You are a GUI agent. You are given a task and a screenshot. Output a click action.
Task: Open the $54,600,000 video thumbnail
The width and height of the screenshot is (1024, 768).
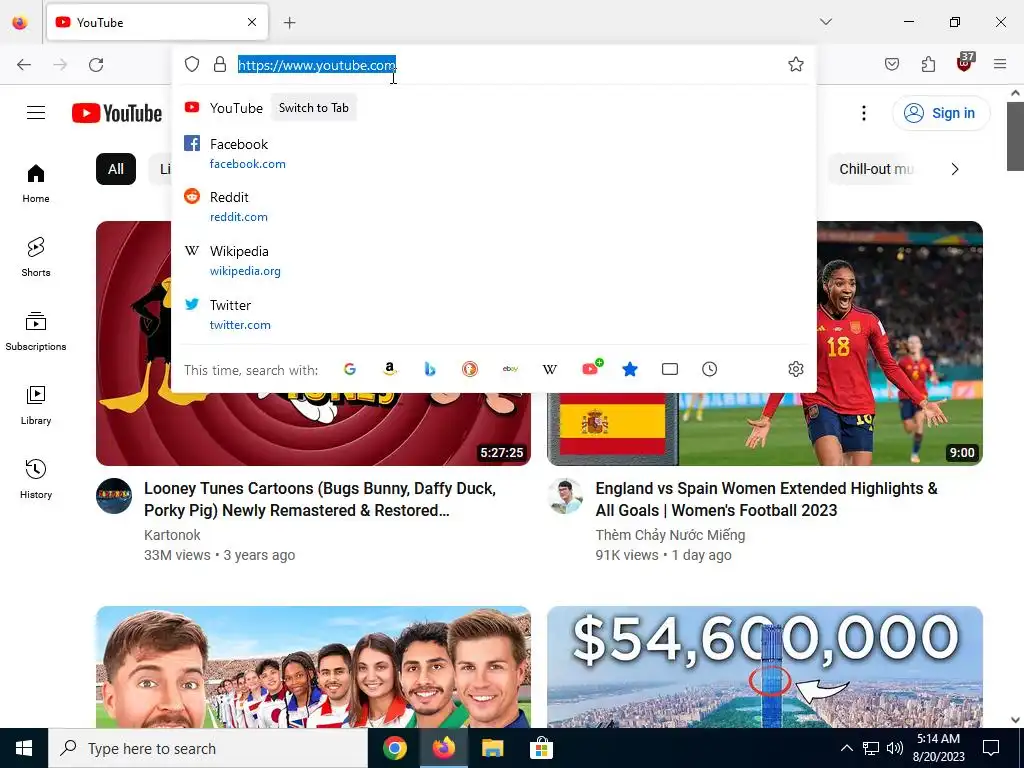[765, 667]
